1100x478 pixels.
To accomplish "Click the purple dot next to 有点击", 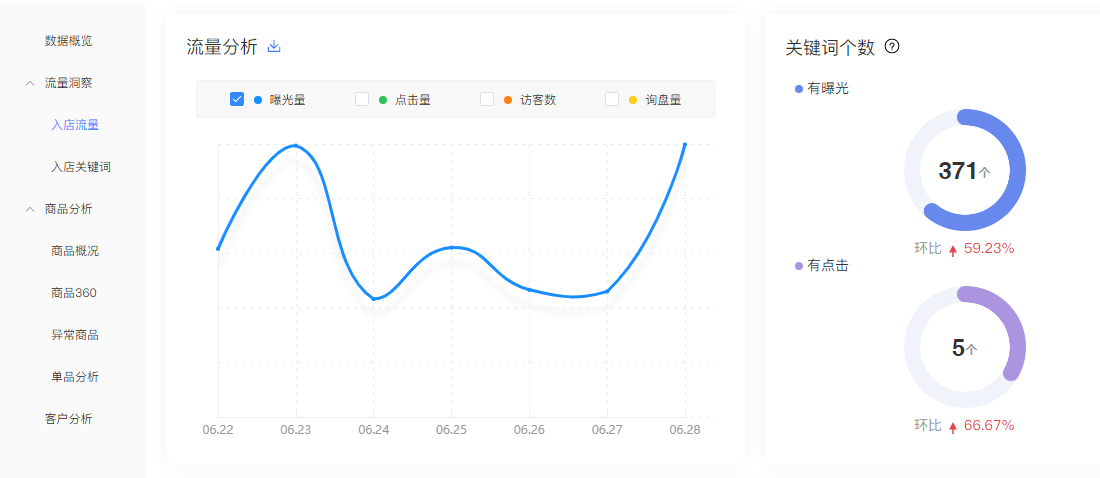I will (x=798, y=266).
